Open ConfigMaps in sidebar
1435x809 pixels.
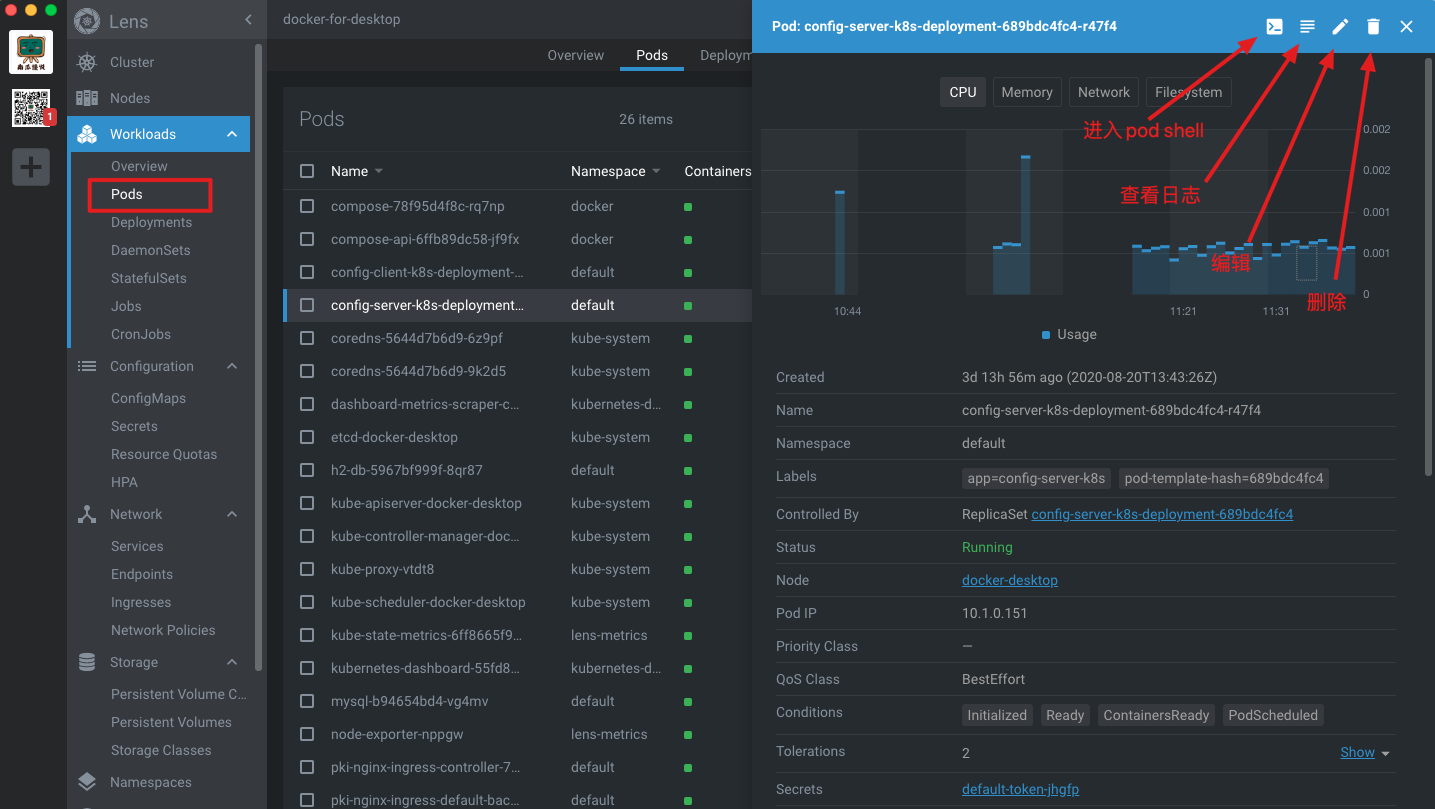[x=148, y=398]
